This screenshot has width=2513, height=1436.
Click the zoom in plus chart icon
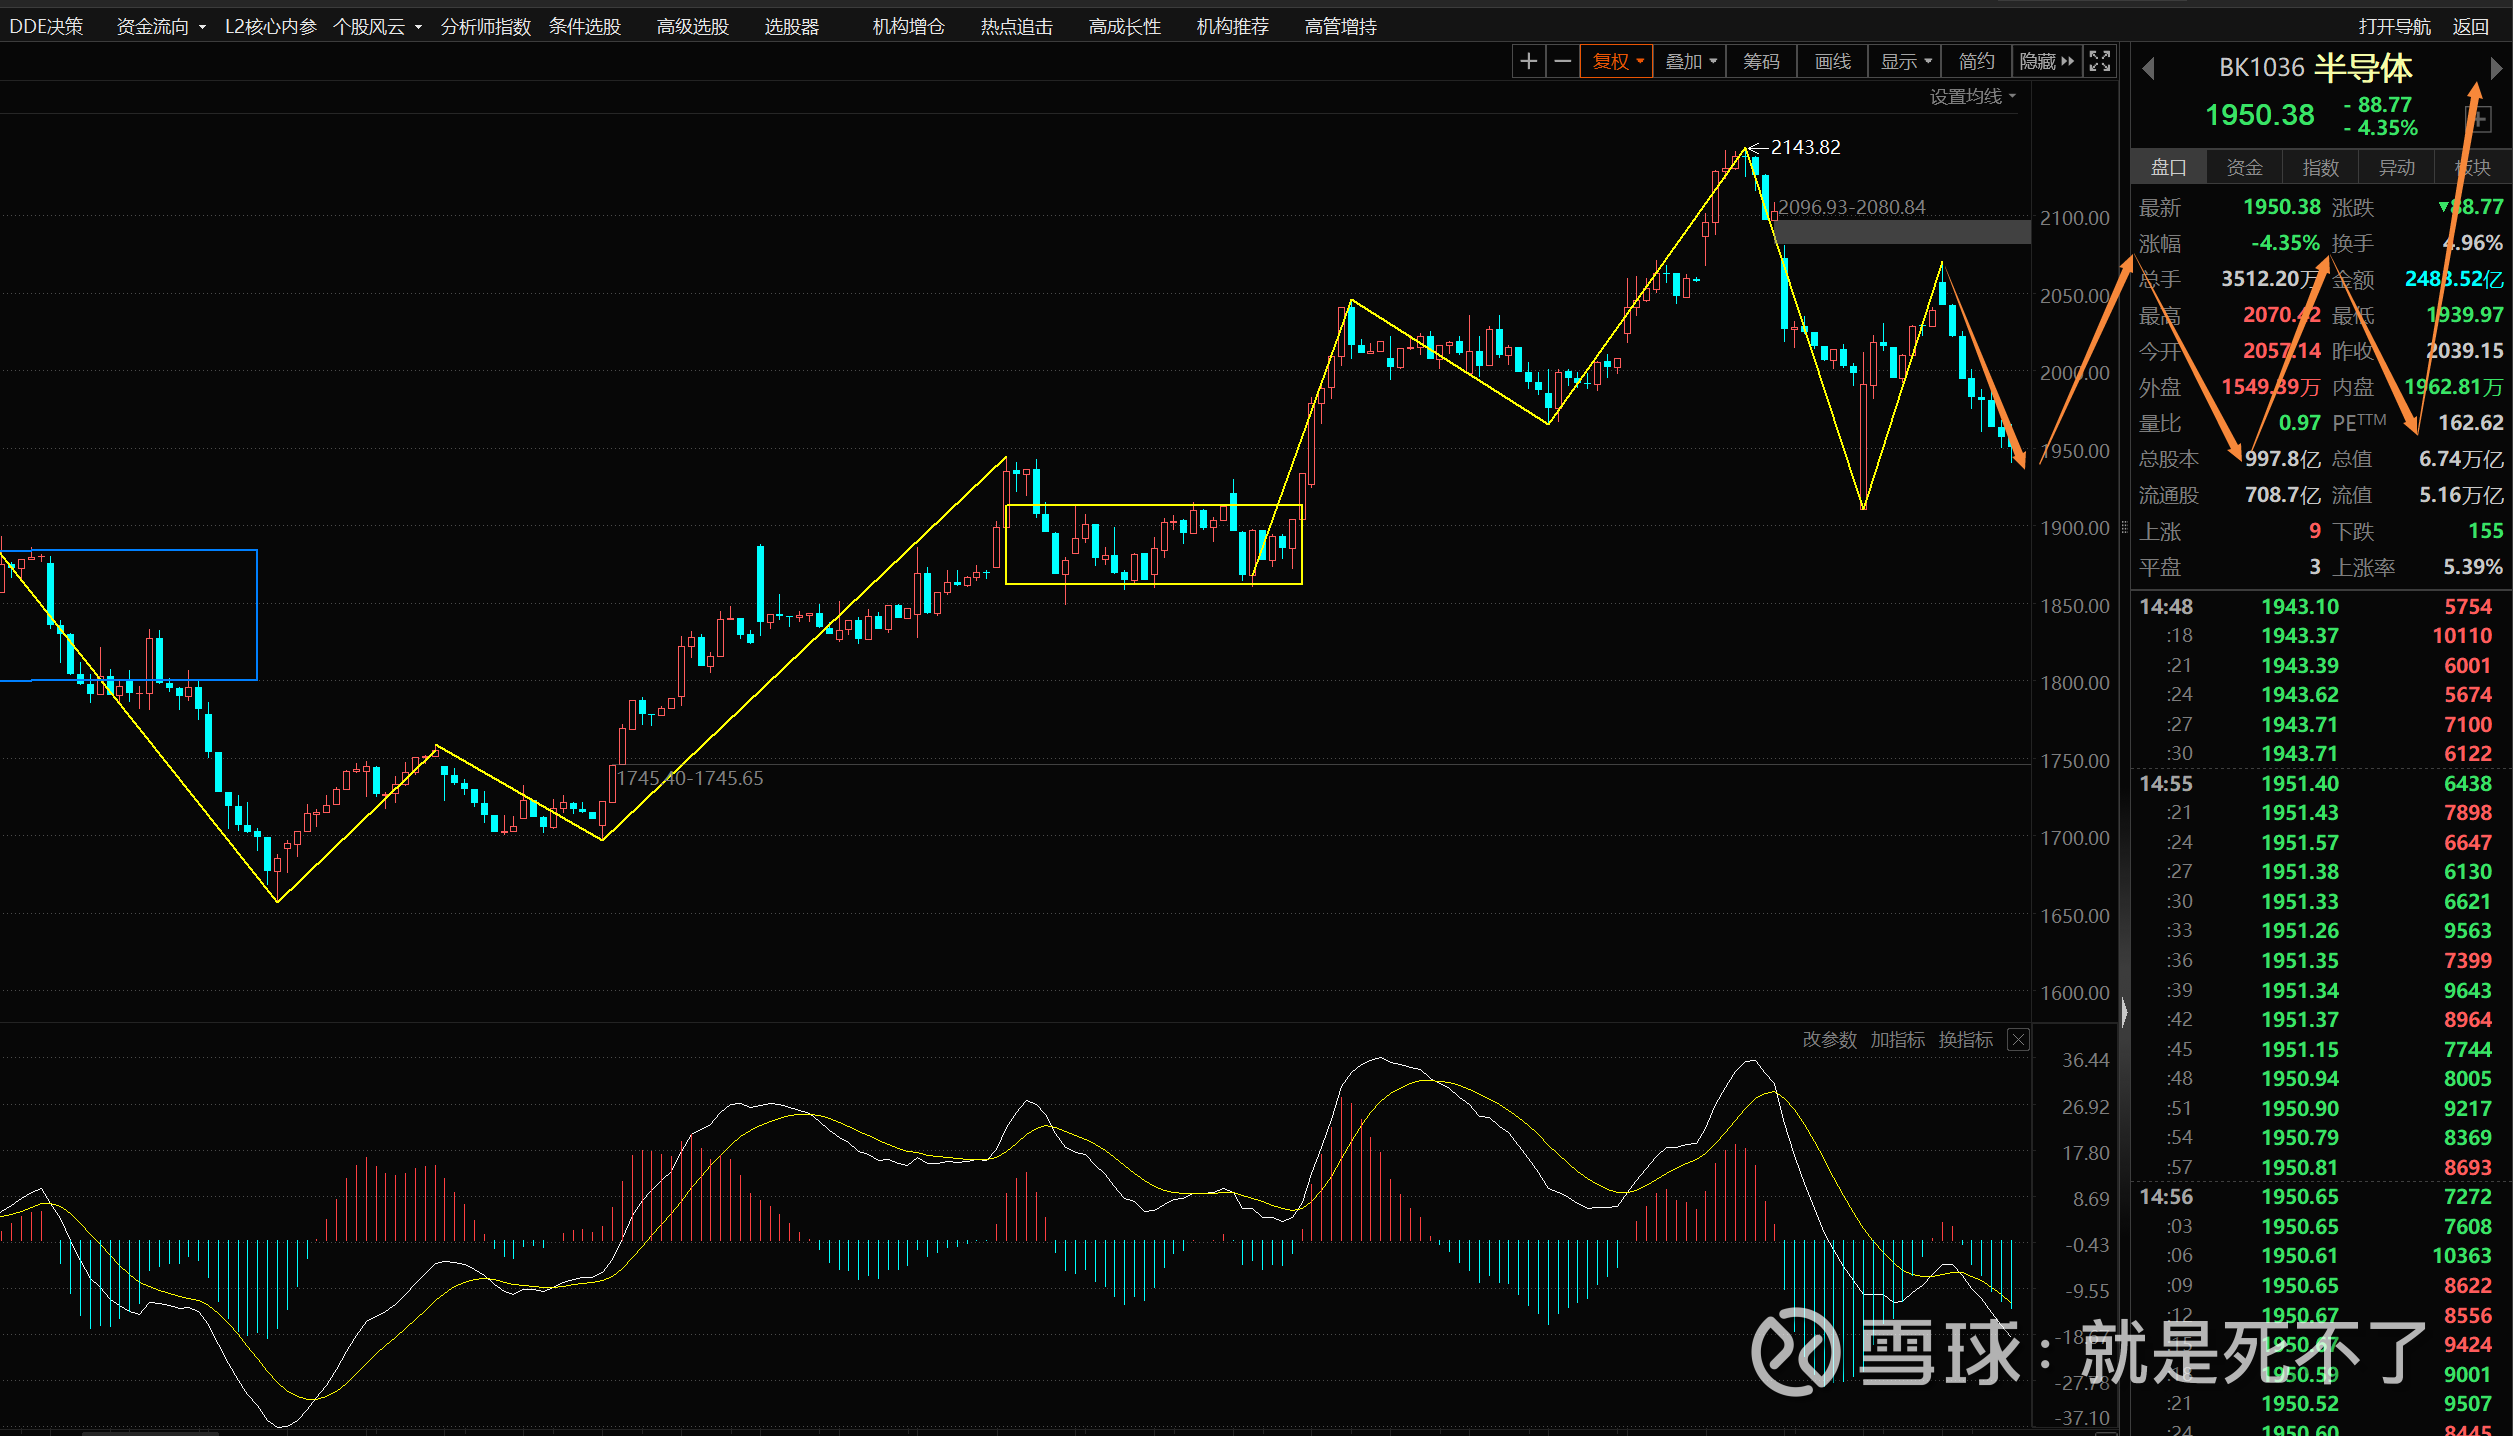tap(1528, 62)
